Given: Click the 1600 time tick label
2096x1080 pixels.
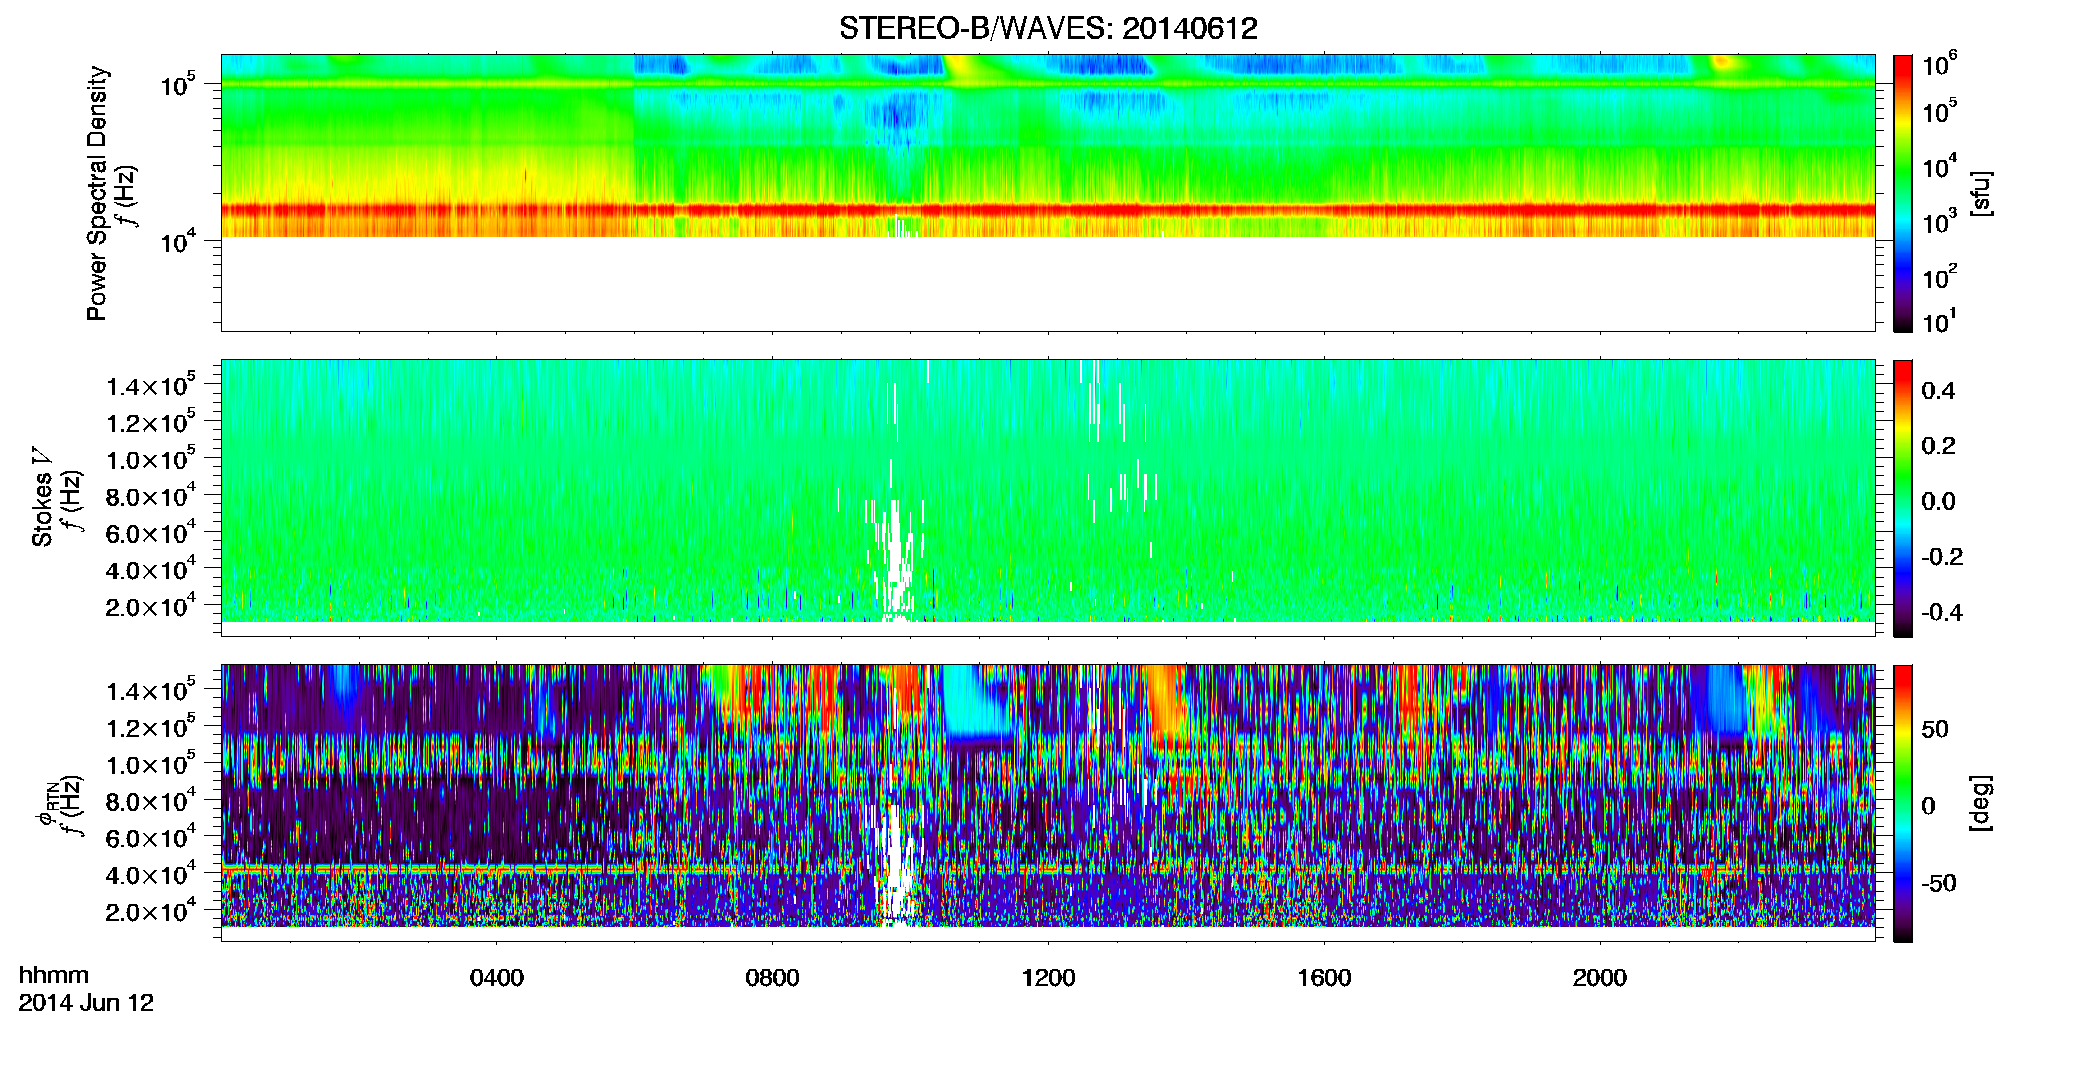Looking at the screenshot, I should (x=1324, y=978).
